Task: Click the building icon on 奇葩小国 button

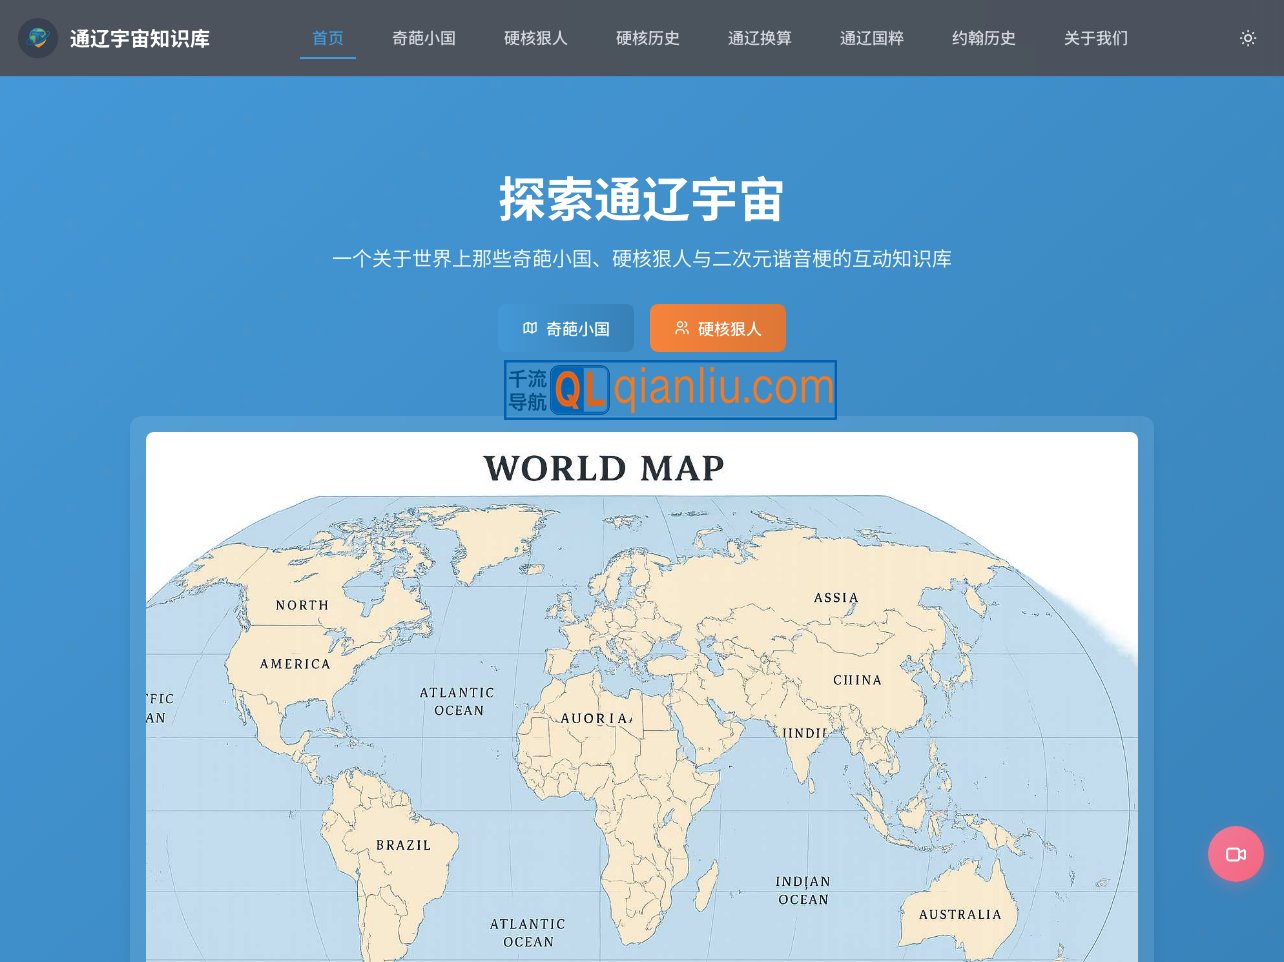Action: click(x=531, y=327)
